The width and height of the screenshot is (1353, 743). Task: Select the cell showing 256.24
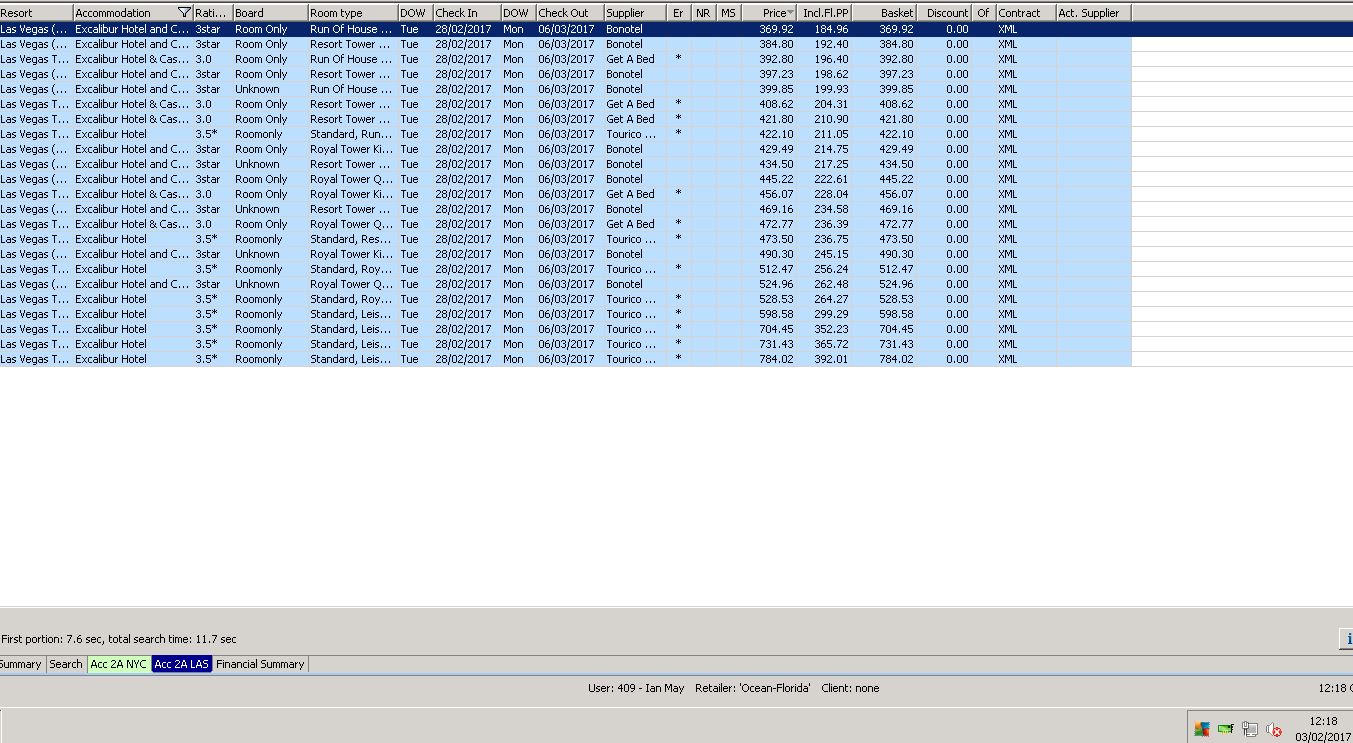tap(825, 269)
